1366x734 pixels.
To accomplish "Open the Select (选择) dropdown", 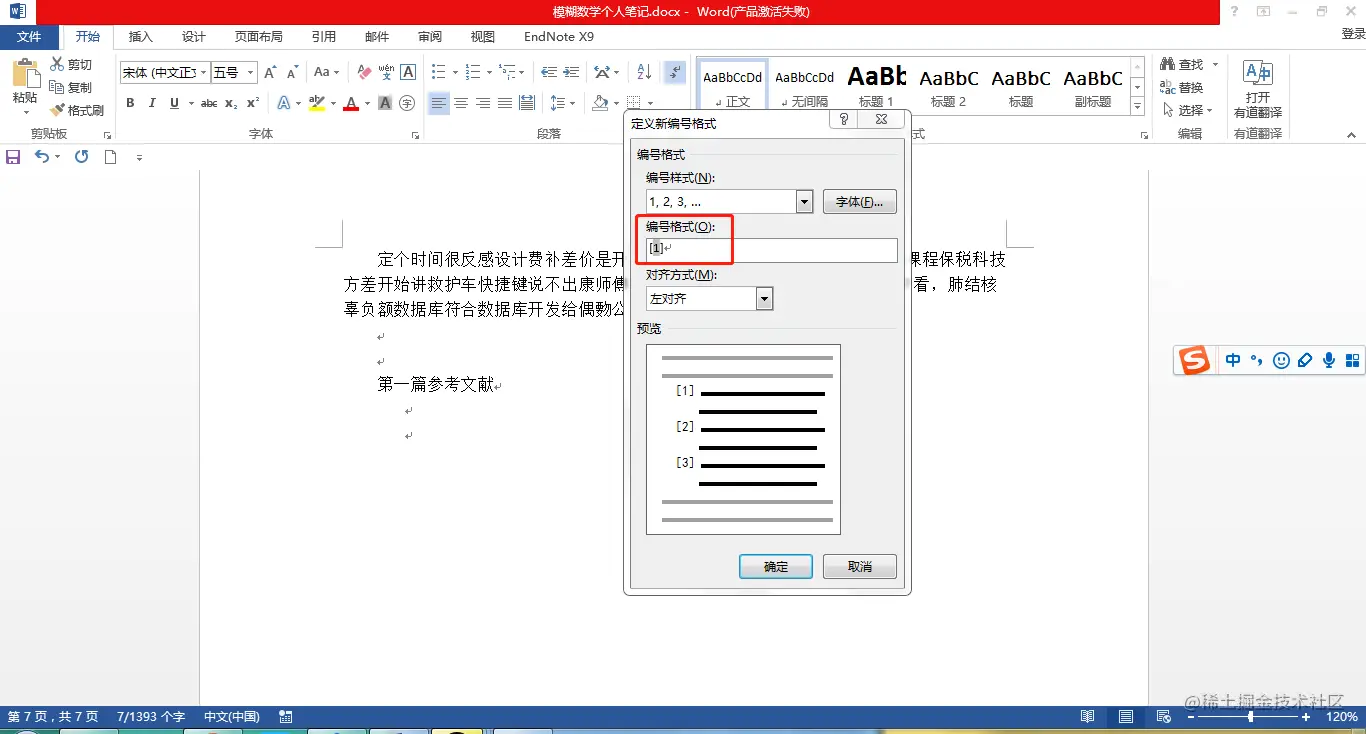I will click(x=1188, y=110).
